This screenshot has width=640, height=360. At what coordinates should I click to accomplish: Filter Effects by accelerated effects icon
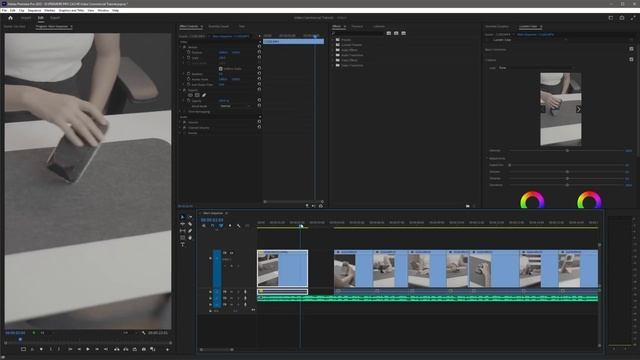click(x=389, y=33)
